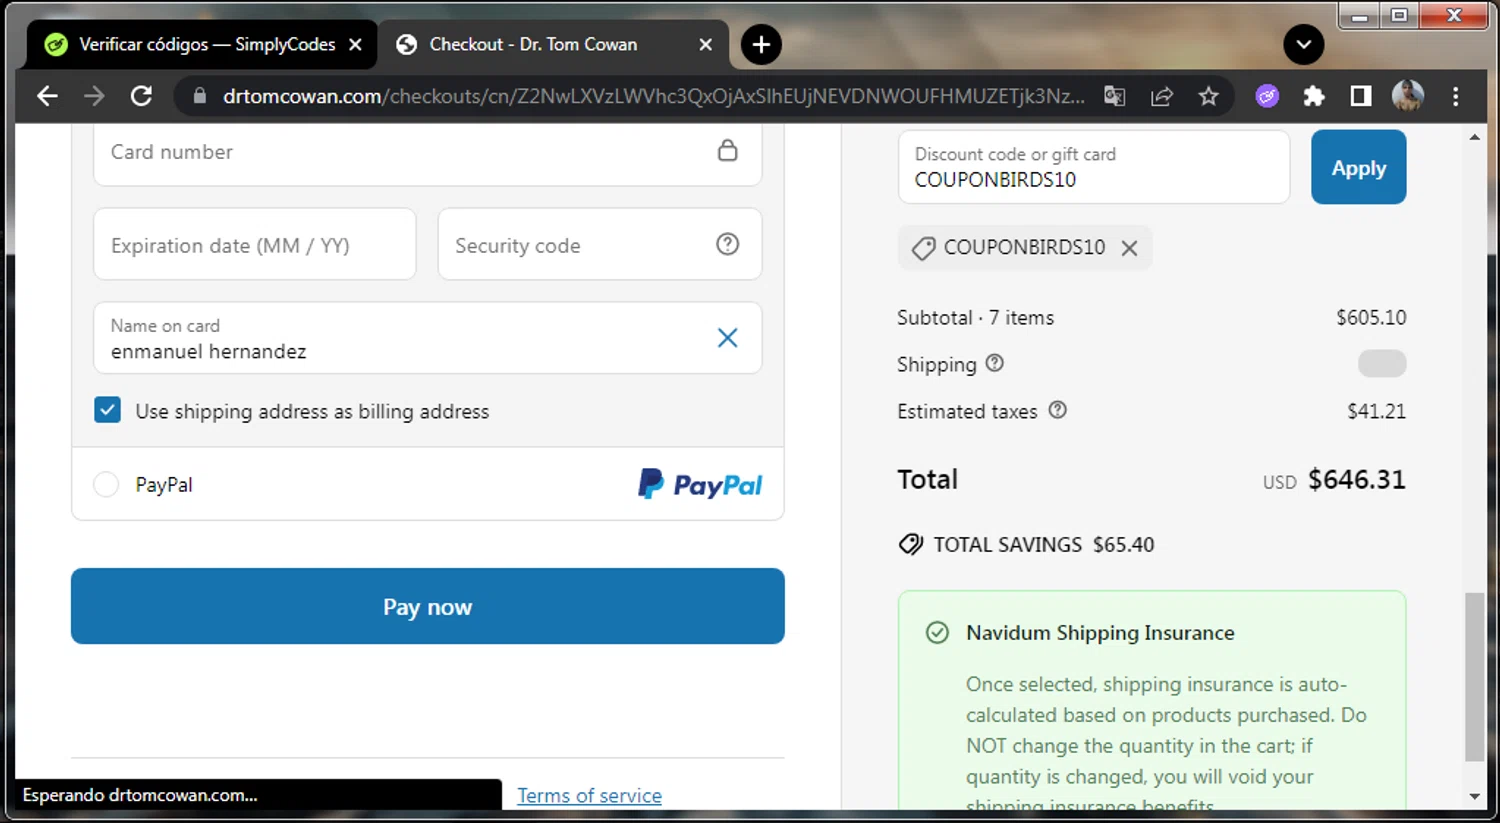
Task: Click the vertical scrollbar thumb
Action: pyautogui.click(x=1474, y=677)
